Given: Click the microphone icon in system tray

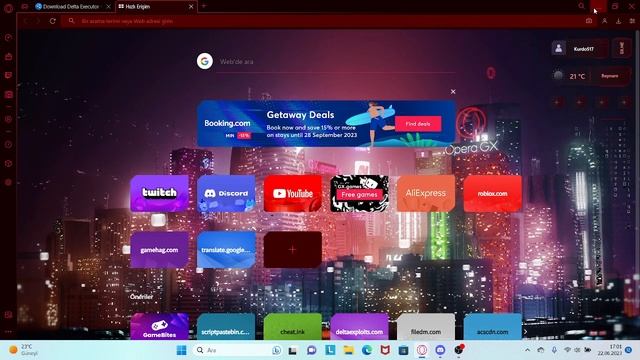Looking at the screenshot, I should pos(554,350).
